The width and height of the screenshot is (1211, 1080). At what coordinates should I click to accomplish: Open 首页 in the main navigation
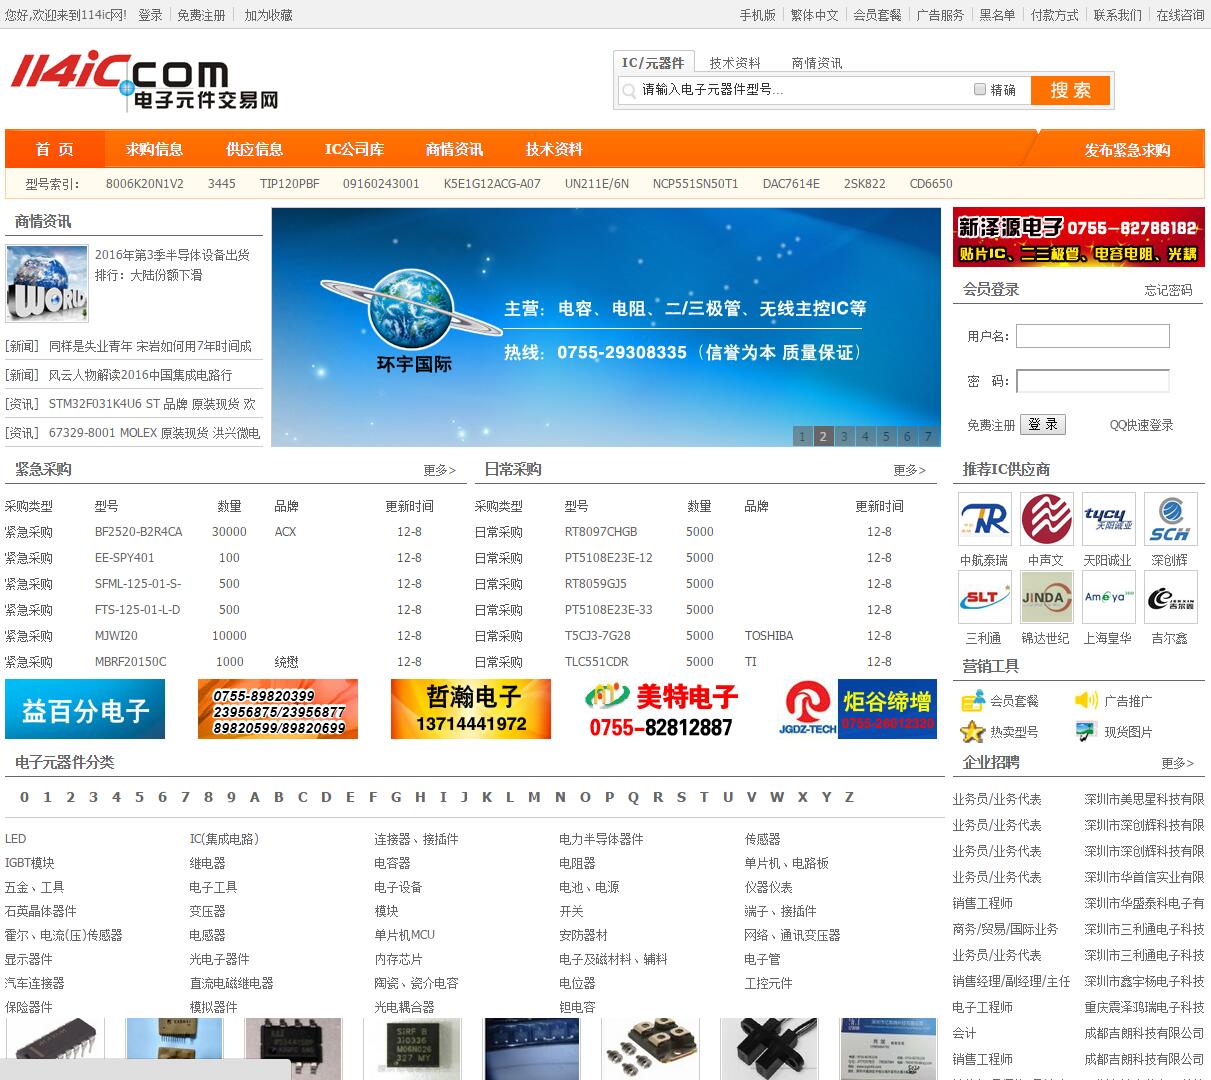coord(55,149)
